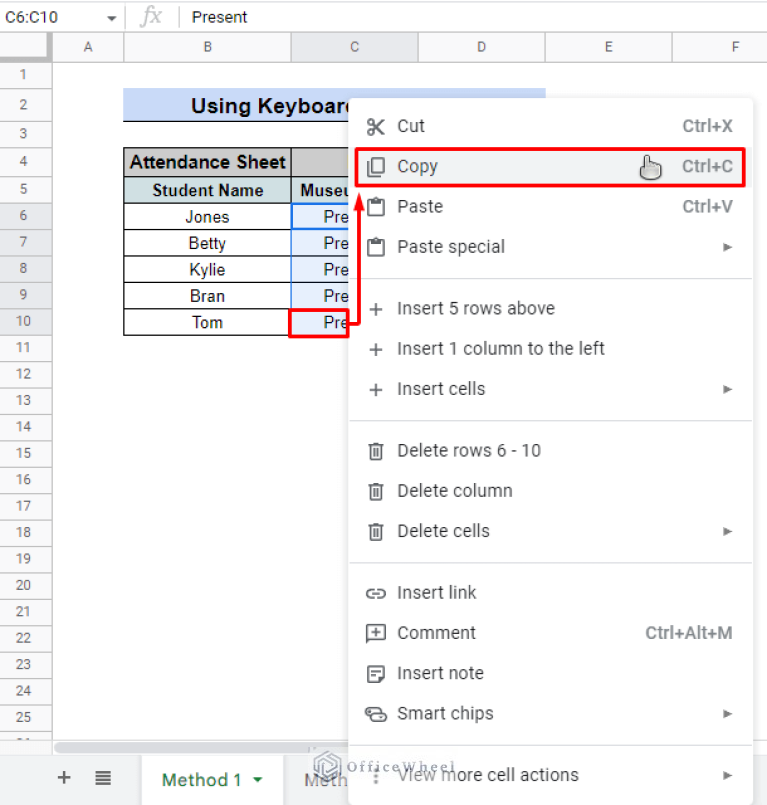Click the Comment icon
This screenshot has height=805, width=767.
376,632
